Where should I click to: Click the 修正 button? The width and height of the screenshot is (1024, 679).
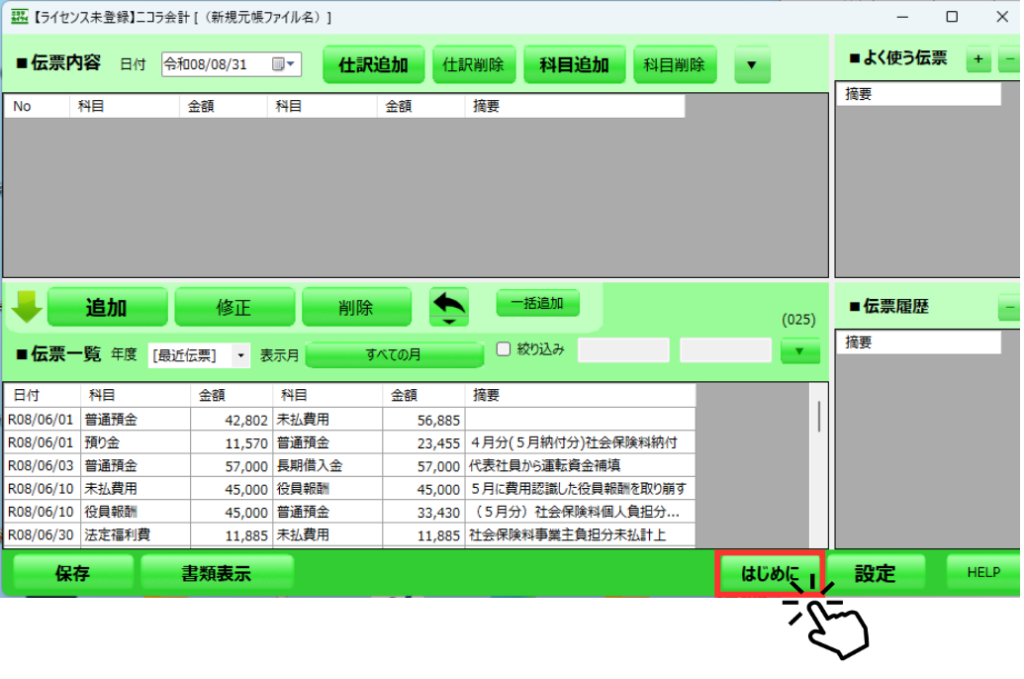234,307
